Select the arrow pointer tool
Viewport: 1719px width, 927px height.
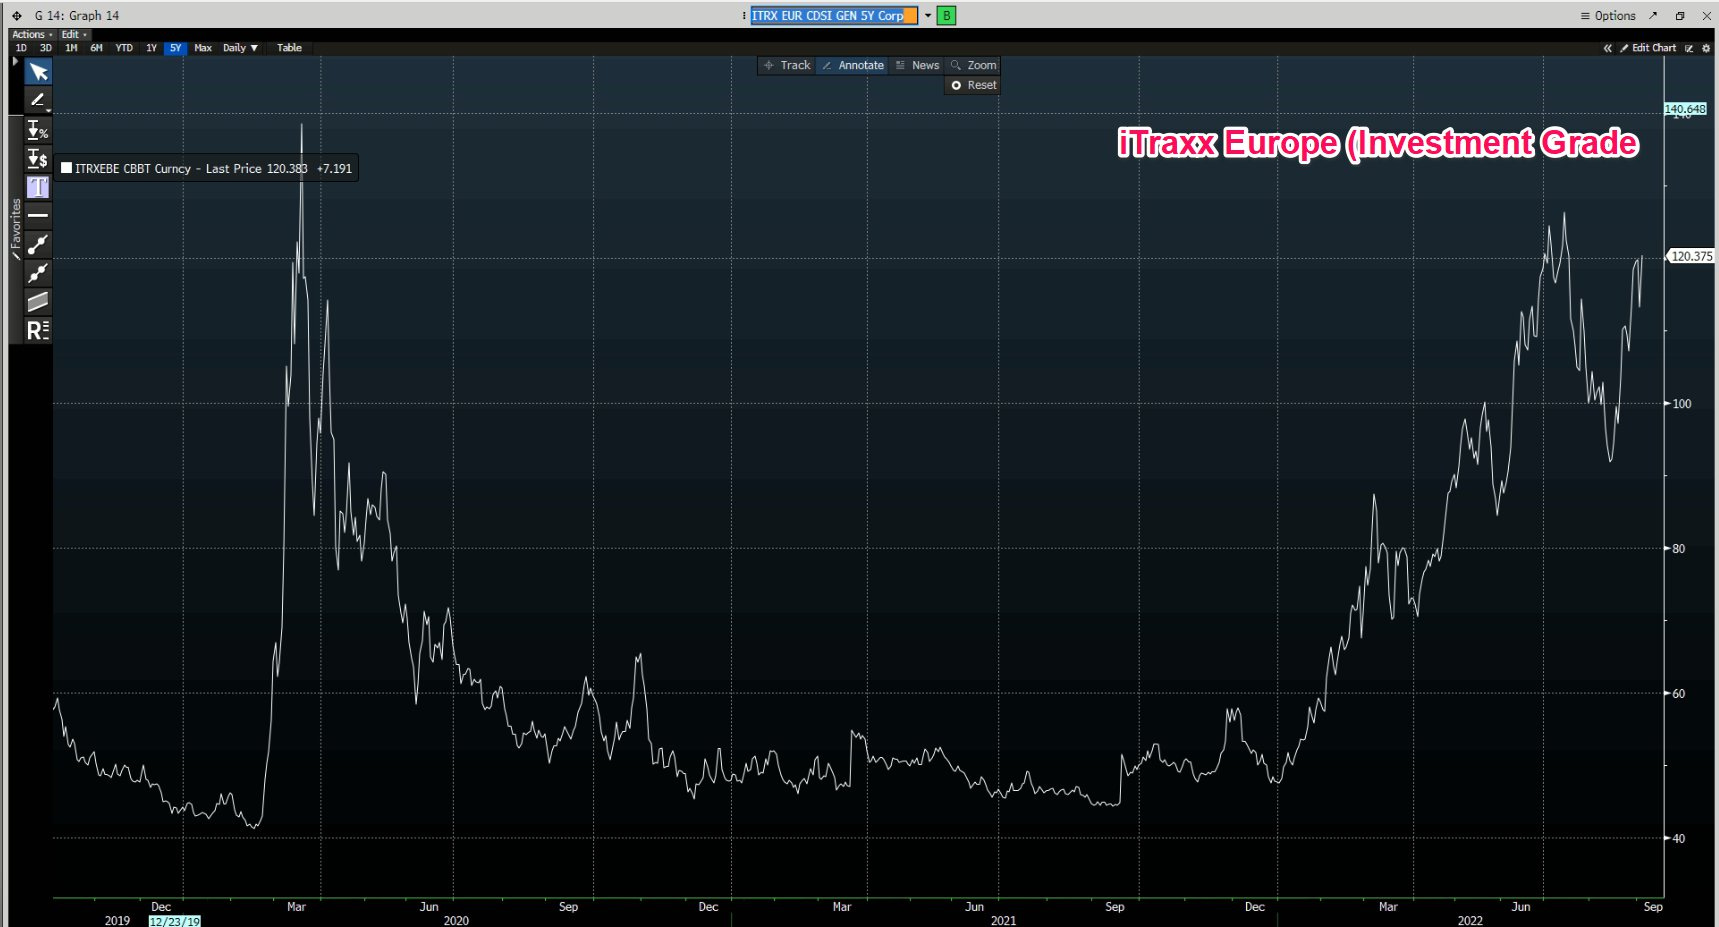click(x=38, y=72)
